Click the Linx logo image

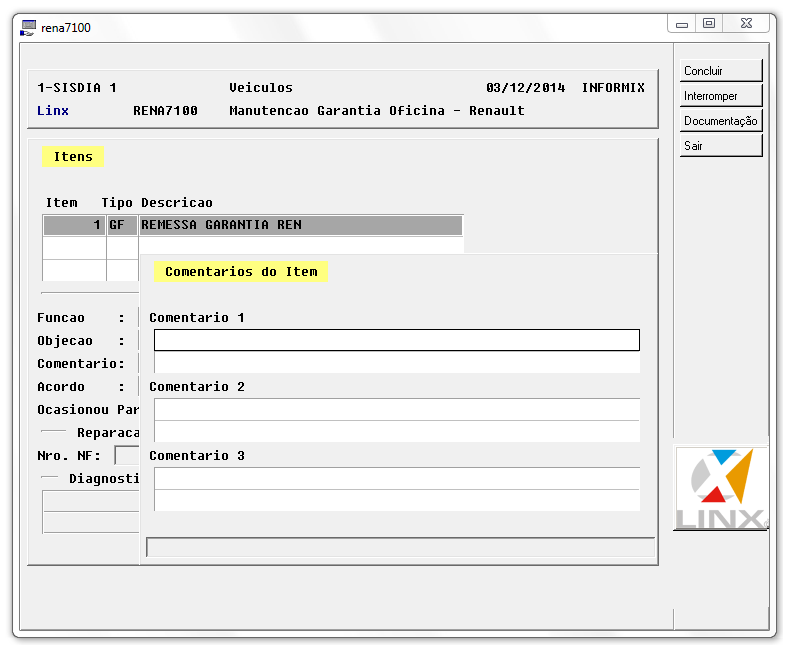coord(721,489)
